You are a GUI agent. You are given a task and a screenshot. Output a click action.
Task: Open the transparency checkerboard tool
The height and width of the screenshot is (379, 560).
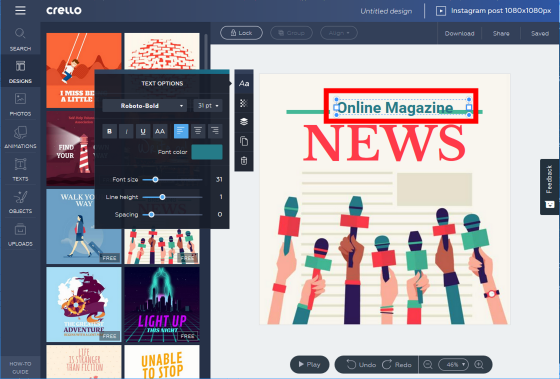click(x=244, y=103)
